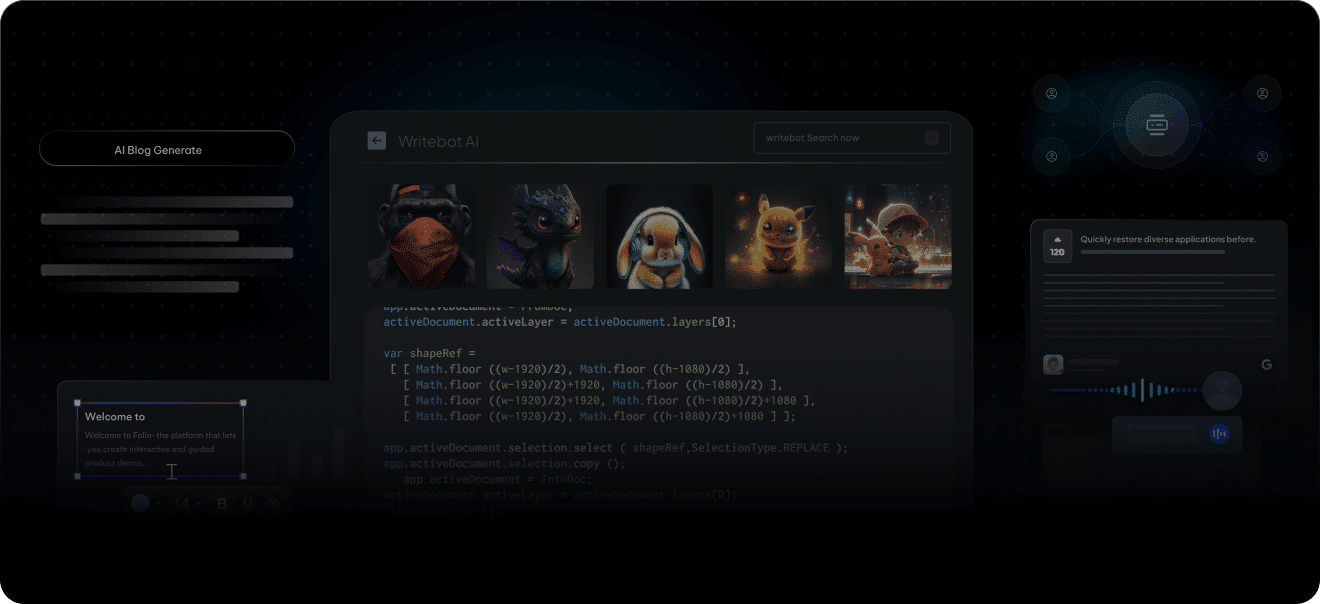Toggle bold formatting in the text toolbar
Screen dimensions: 1320x604
tap(222, 503)
